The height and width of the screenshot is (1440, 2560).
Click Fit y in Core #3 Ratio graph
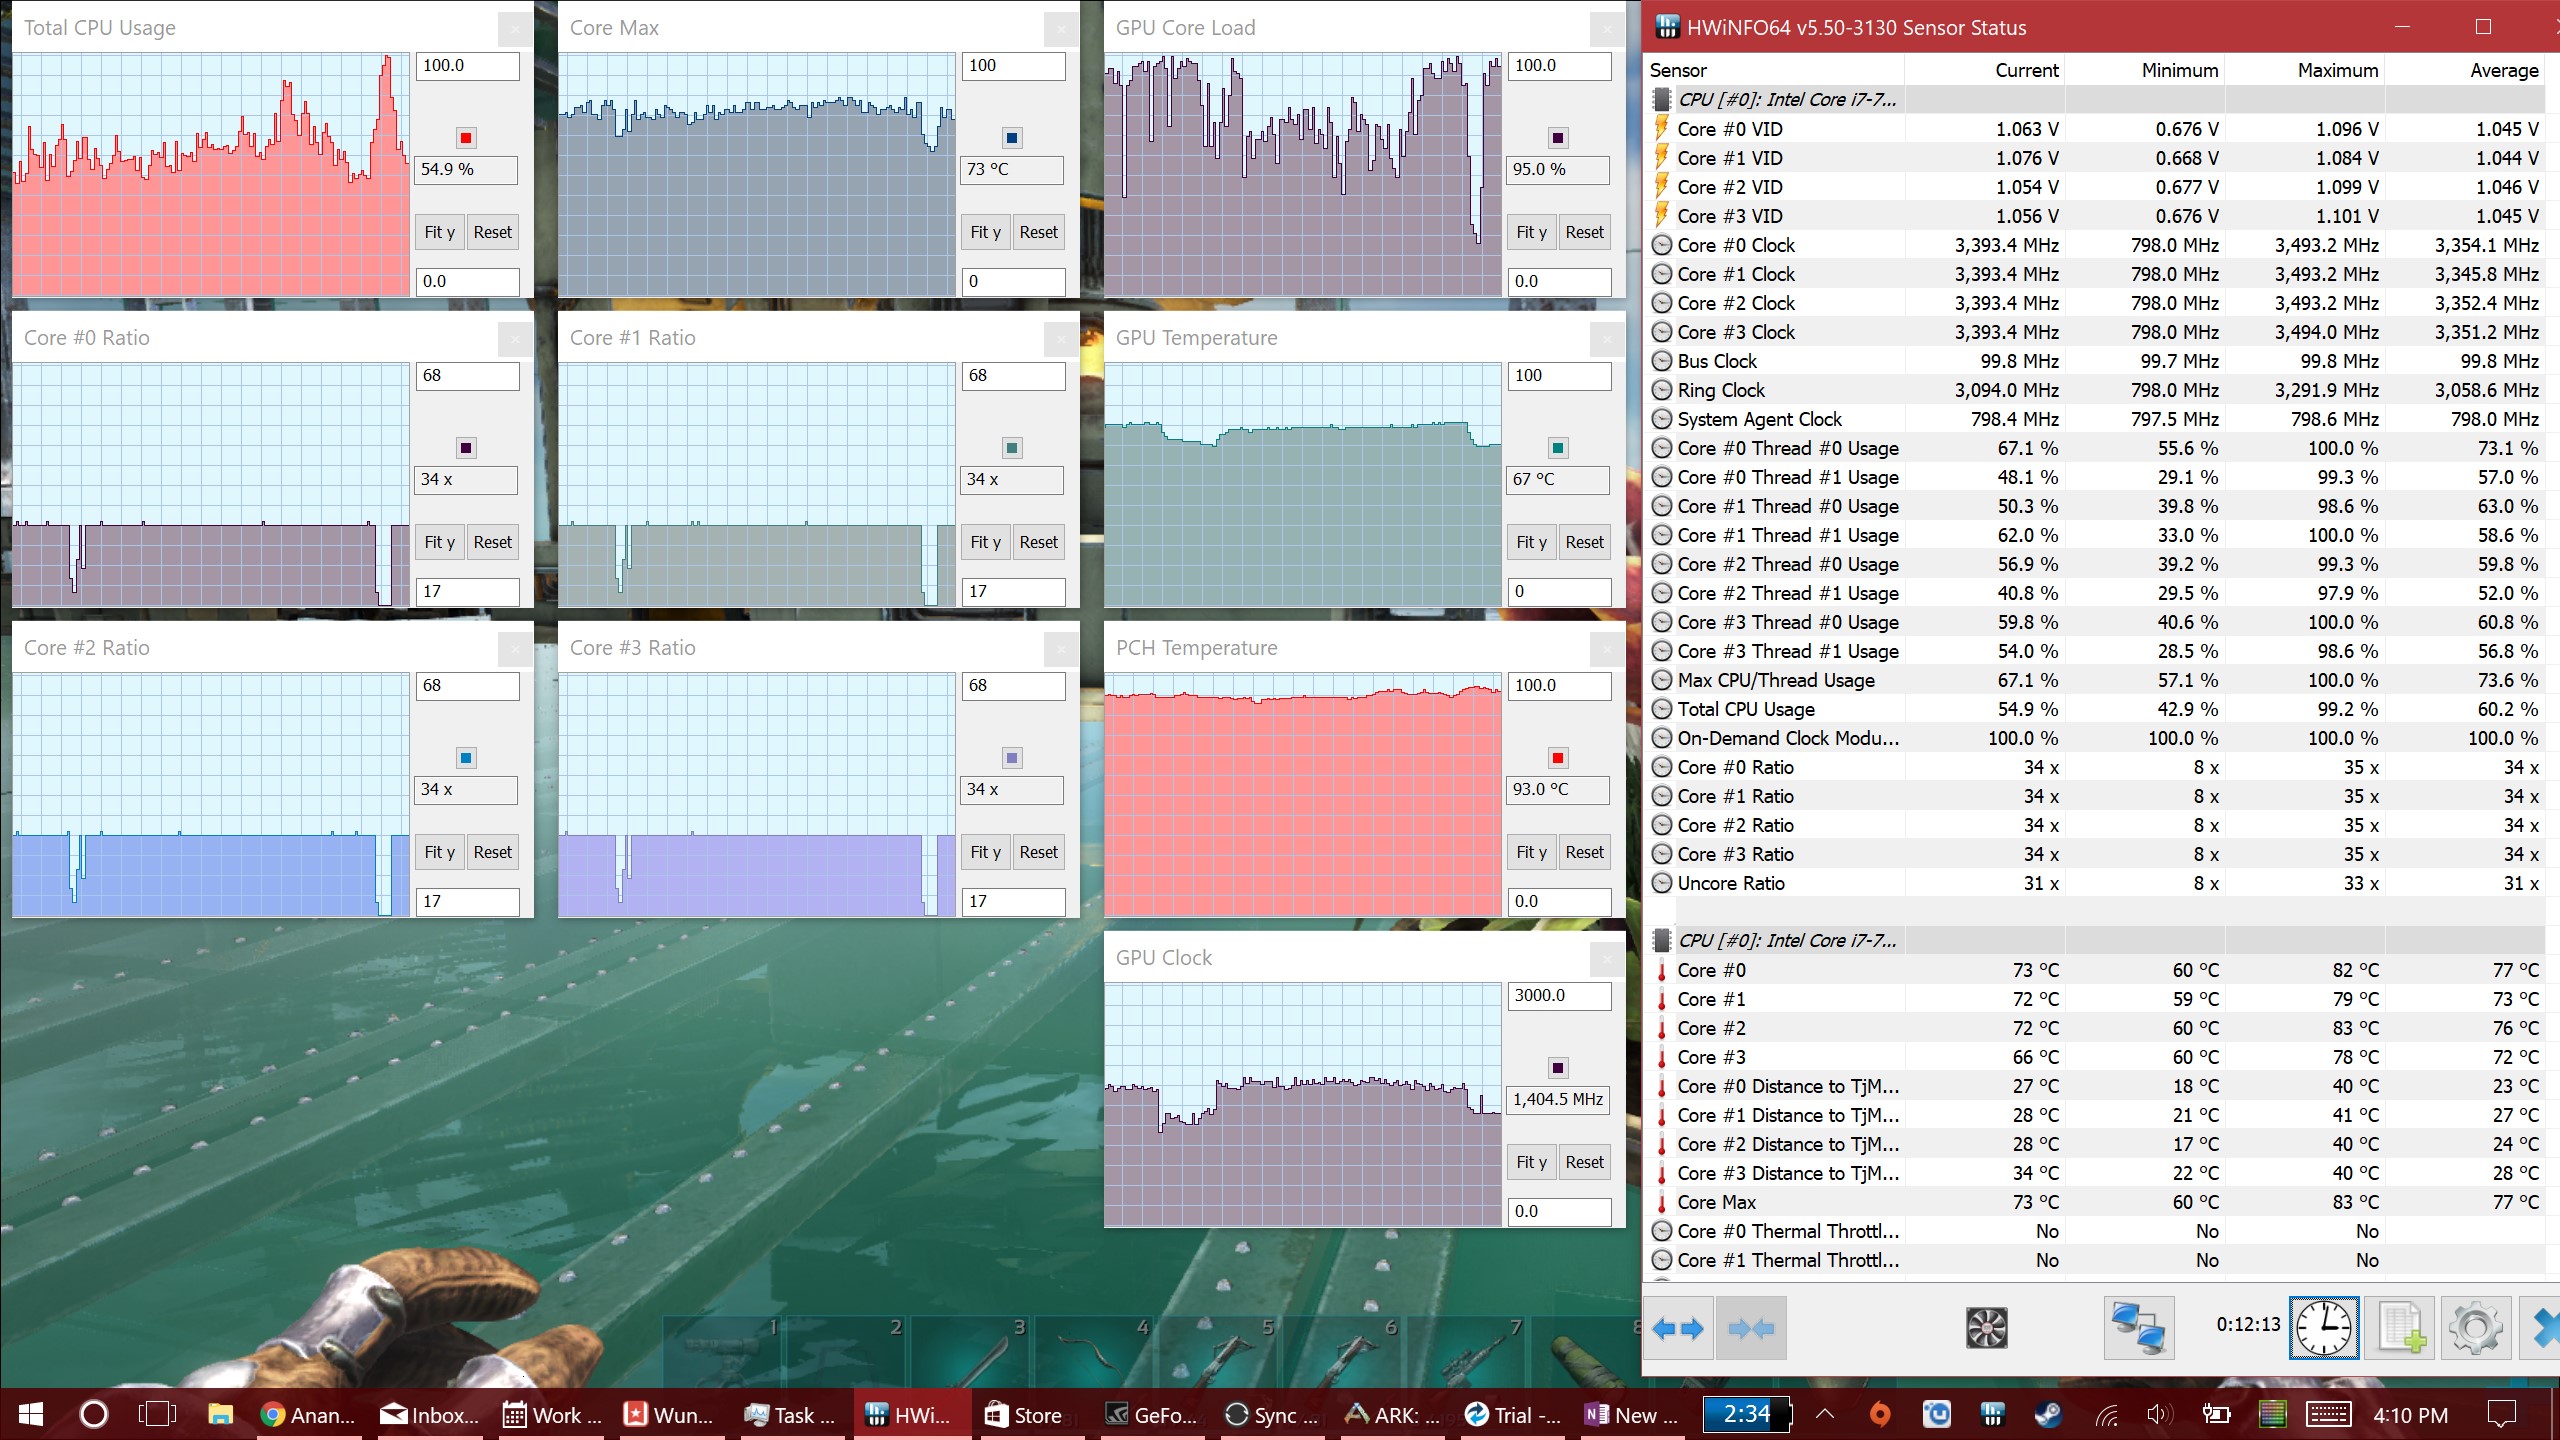(986, 852)
